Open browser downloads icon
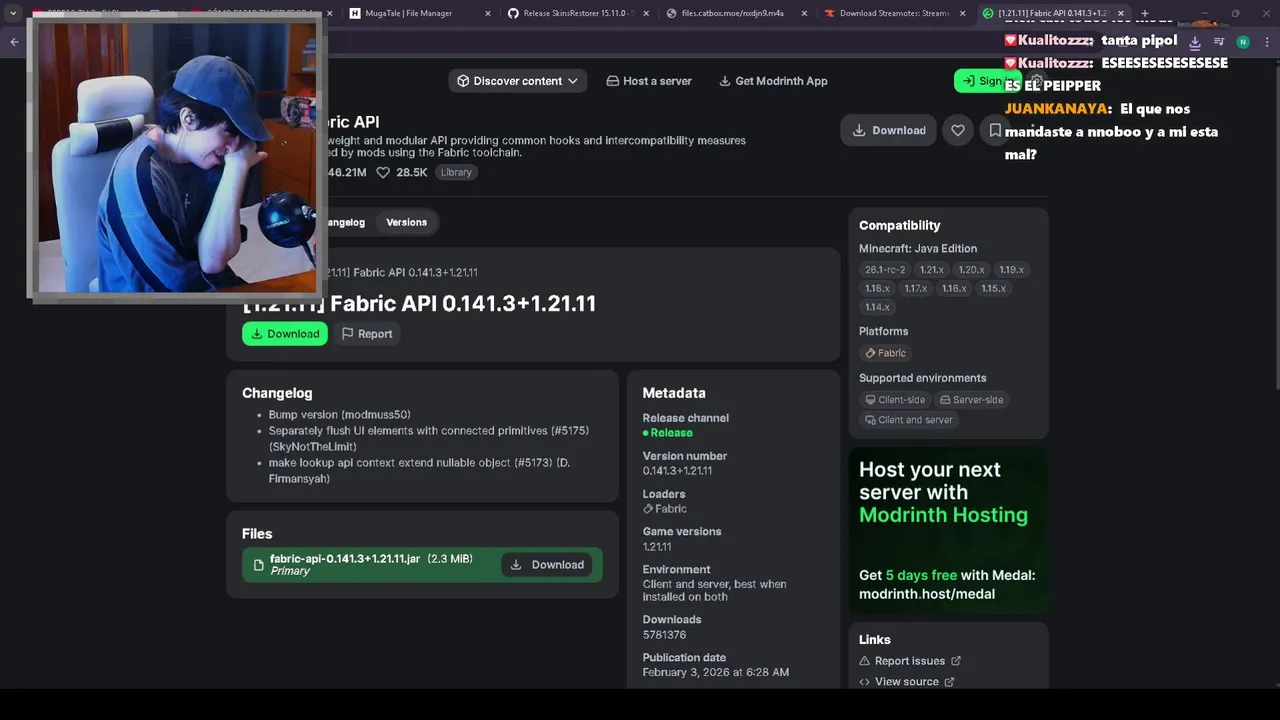The height and width of the screenshot is (720, 1280). point(1194,42)
